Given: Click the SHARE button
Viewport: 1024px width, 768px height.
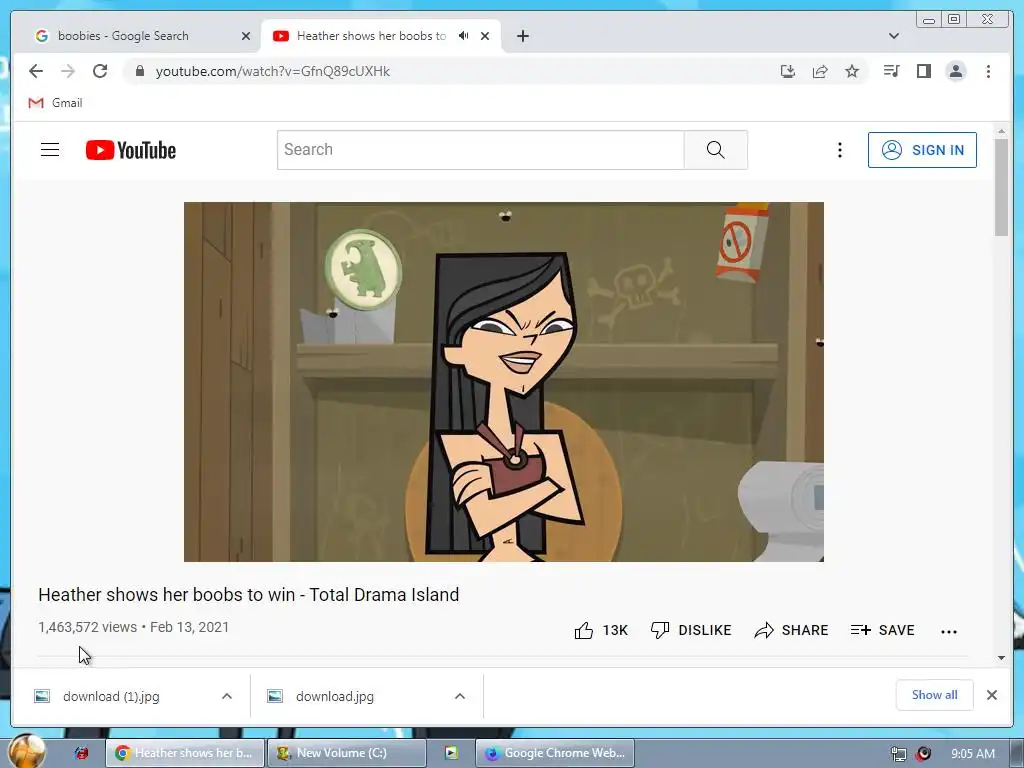Looking at the screenshot, I should pos(791,630).
